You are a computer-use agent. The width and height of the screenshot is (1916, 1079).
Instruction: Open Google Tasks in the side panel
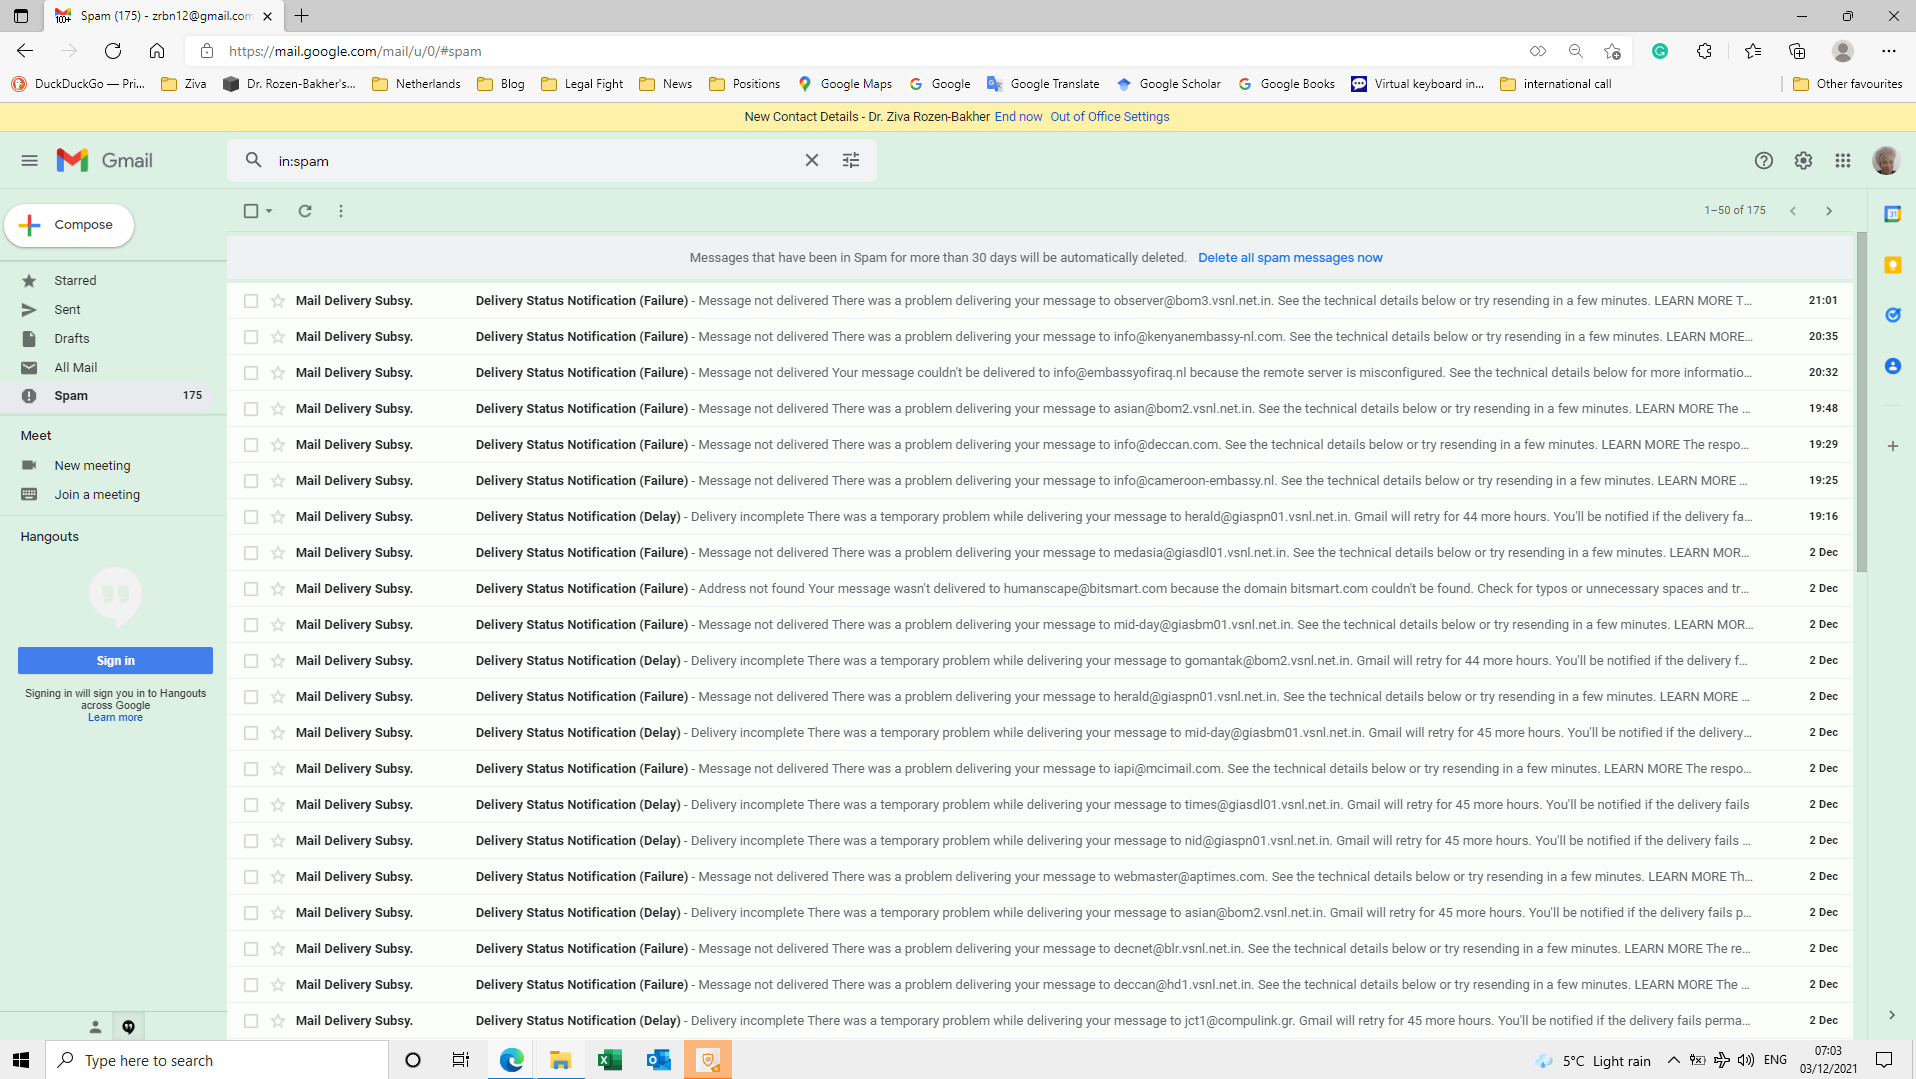point(1893,315)
